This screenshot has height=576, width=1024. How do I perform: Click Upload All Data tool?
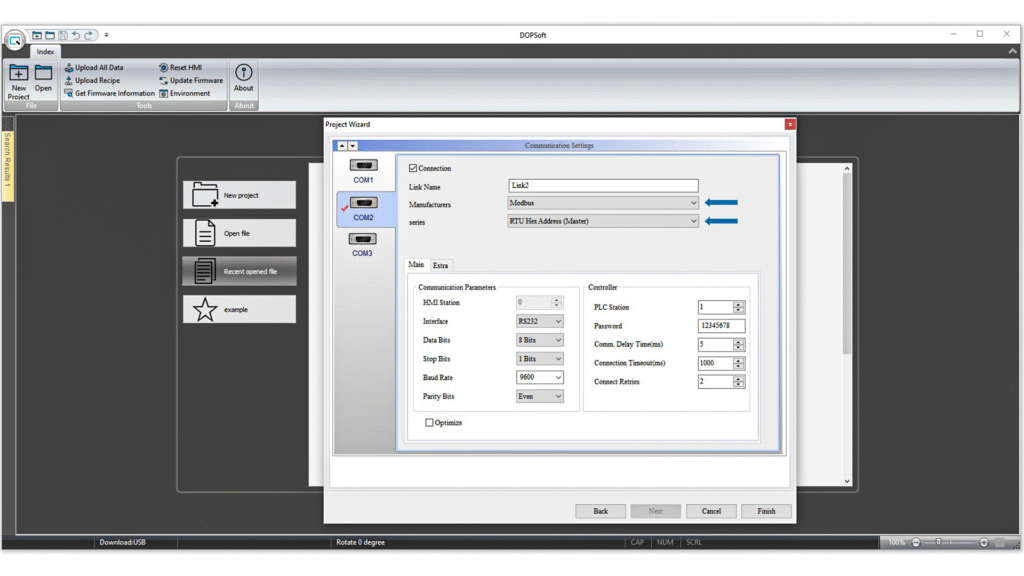tap(94, 68)
